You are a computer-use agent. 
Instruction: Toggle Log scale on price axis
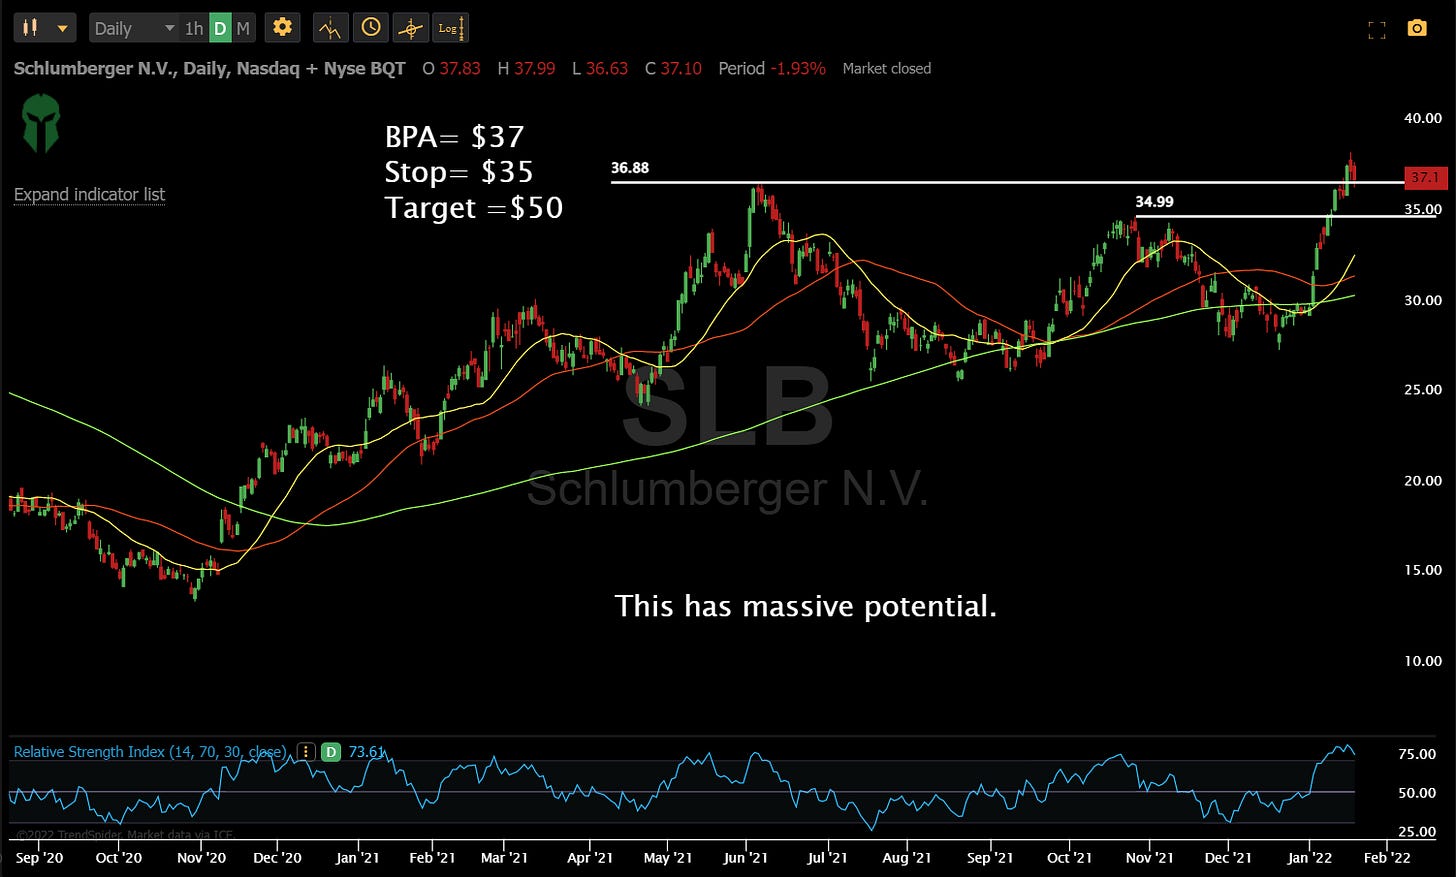coord(450,28)
